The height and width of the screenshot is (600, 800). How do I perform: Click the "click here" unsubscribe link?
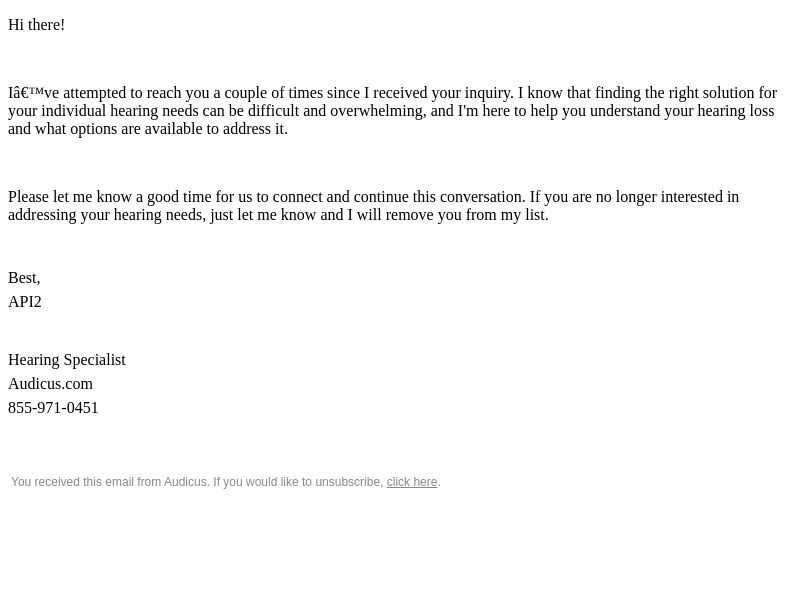[412, 482]
